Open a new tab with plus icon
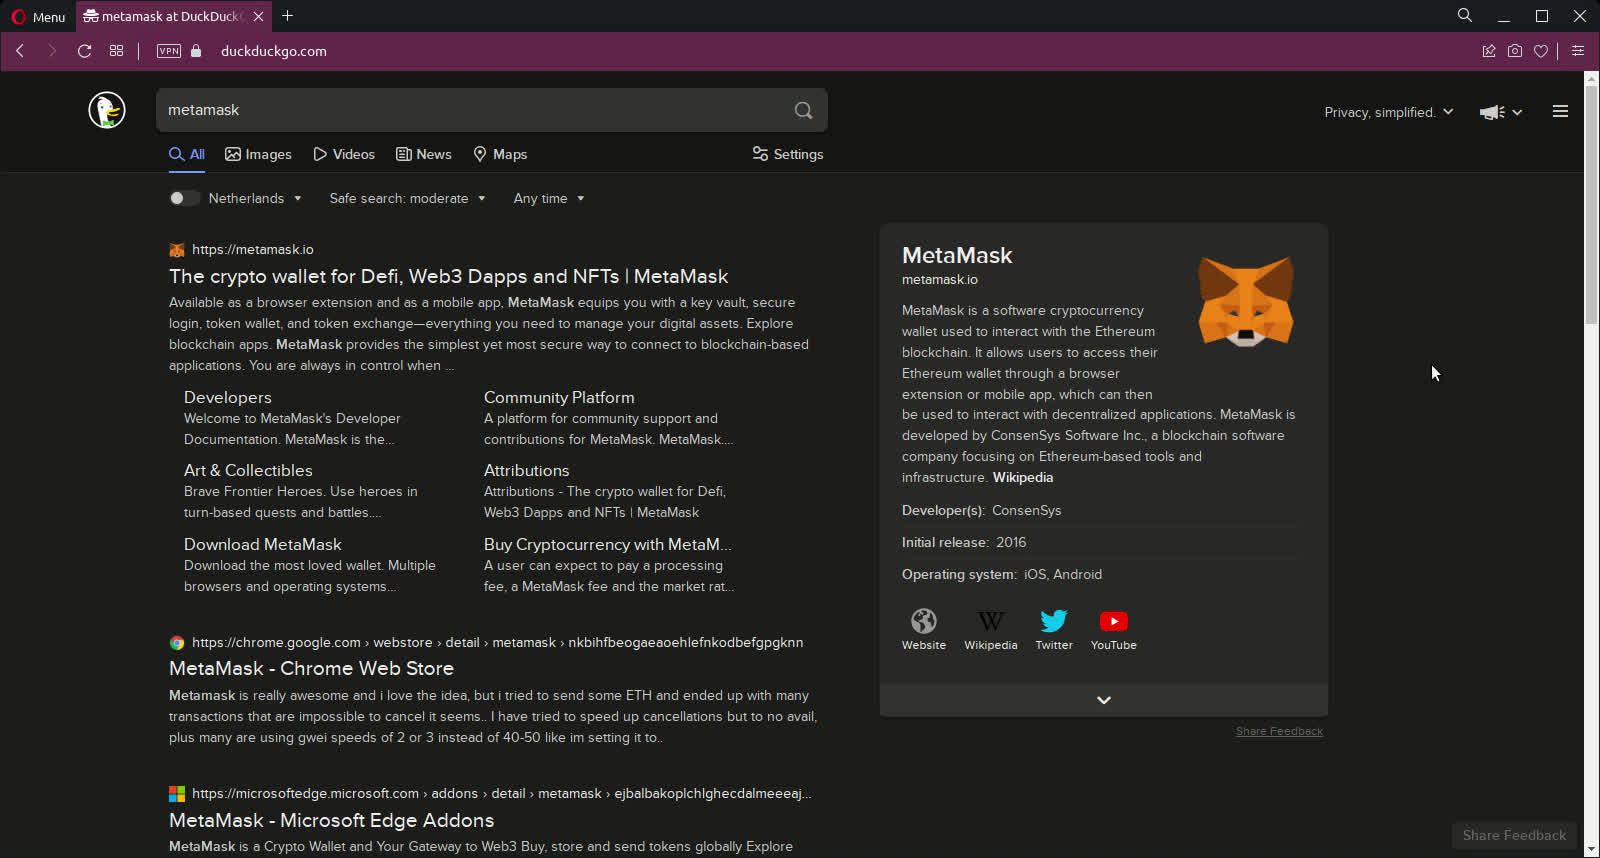This screenshot has width=1600, height=858. (x=288, y=16)
